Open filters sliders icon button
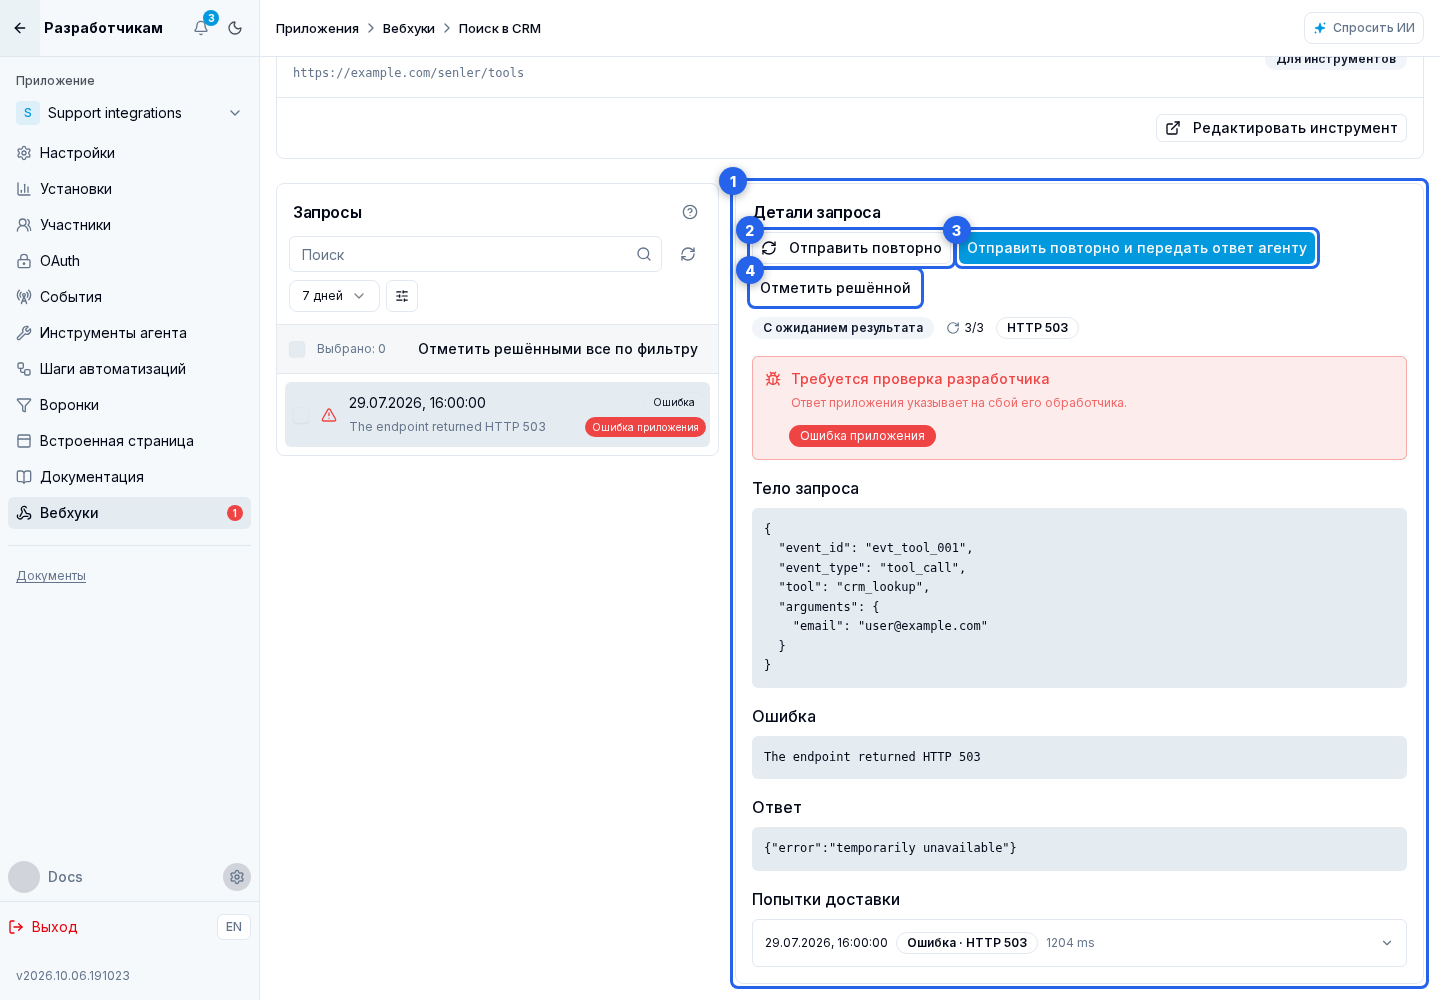 (402, 296)
